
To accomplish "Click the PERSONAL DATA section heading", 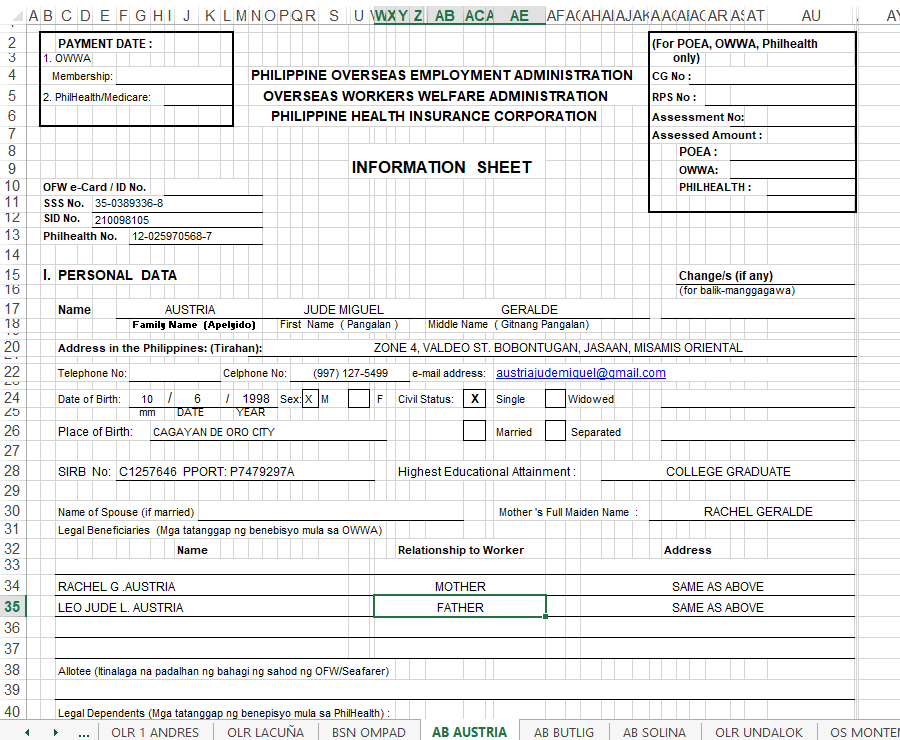I will (117, 275).
